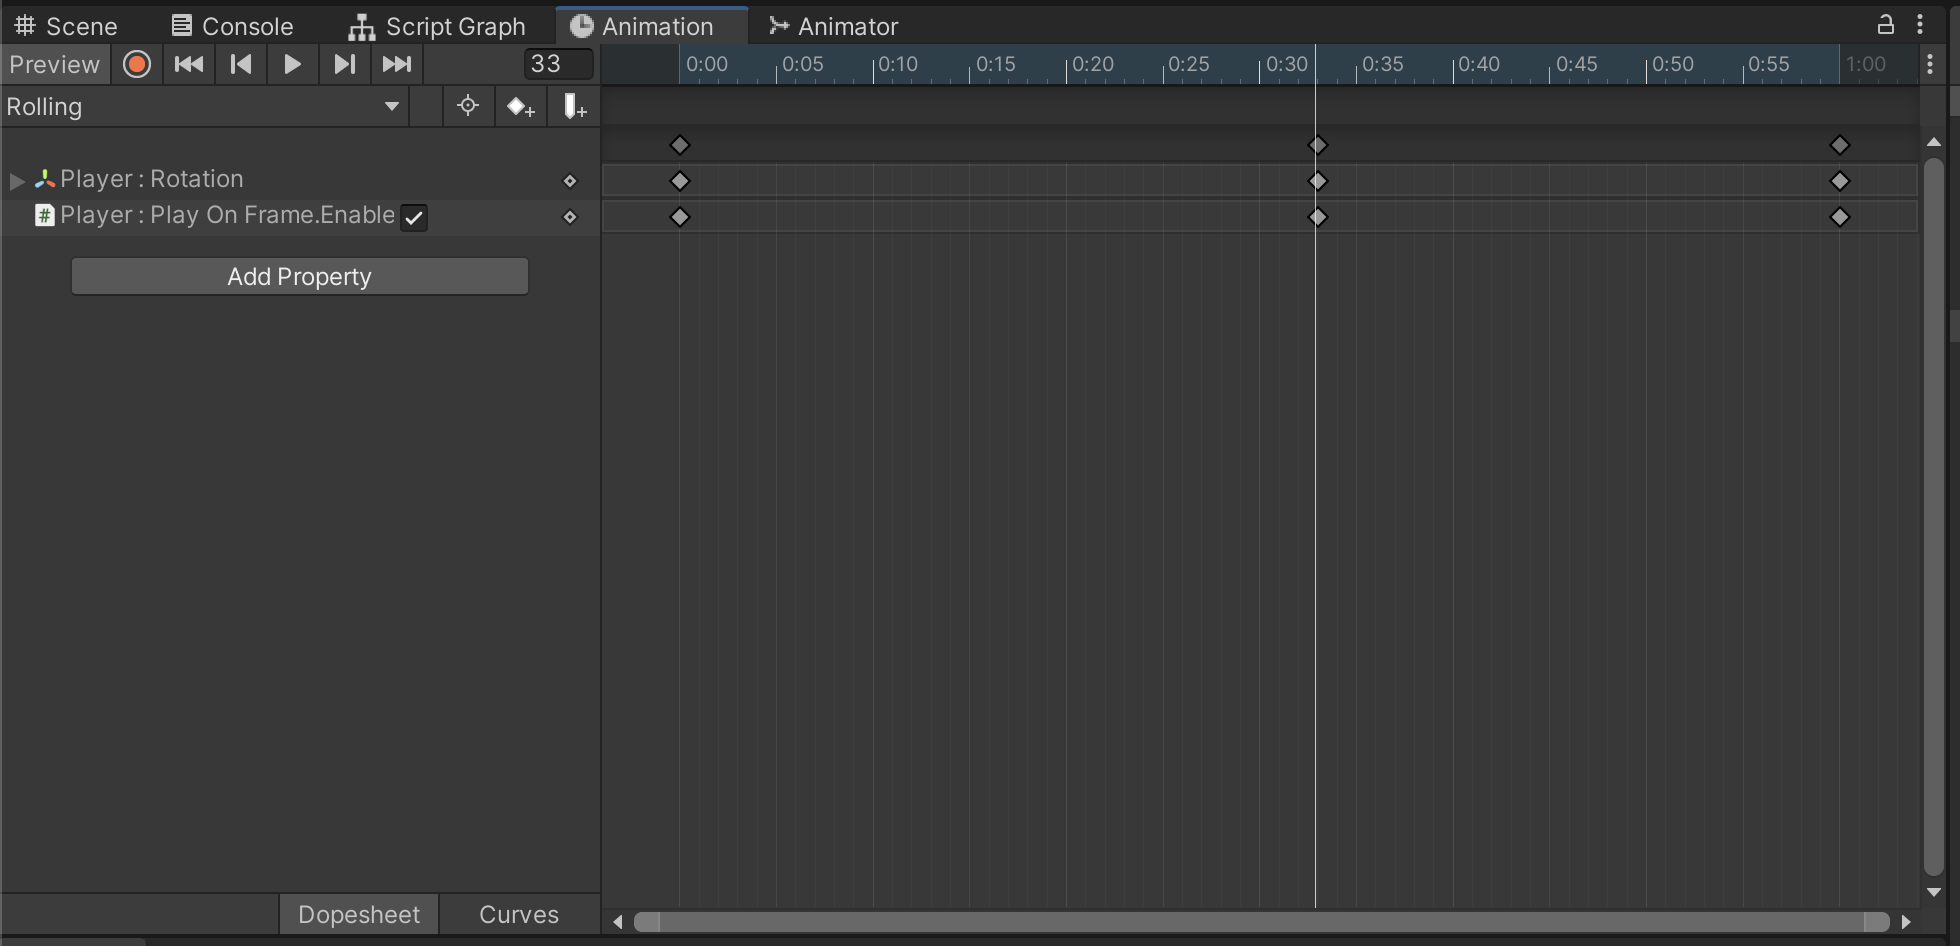Image resolution: width=1960 pixels, height=946 pixels.
Task: Select Play On Frame.Enable keyframe at 1:00
Action: (1840, 217)
